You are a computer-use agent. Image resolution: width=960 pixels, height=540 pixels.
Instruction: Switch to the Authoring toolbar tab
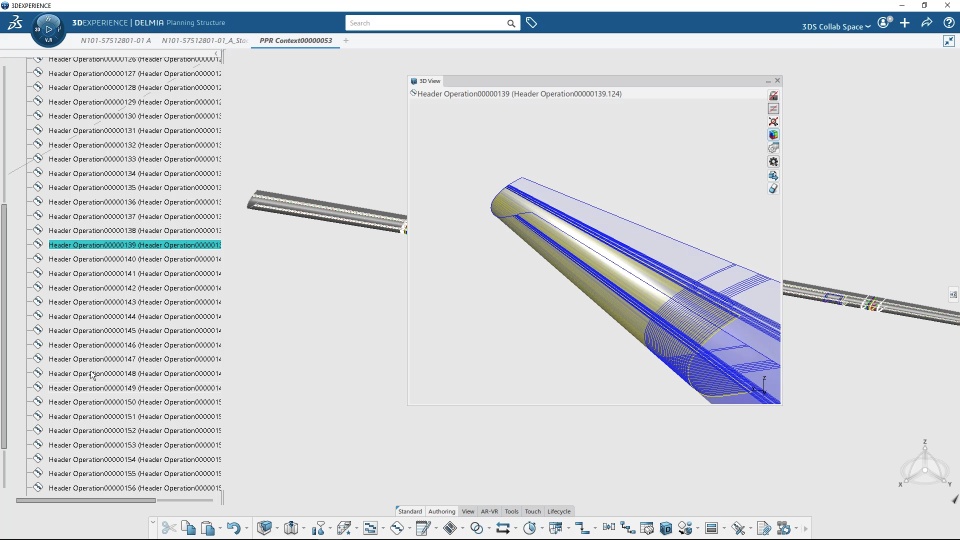[x=441, y=511]
